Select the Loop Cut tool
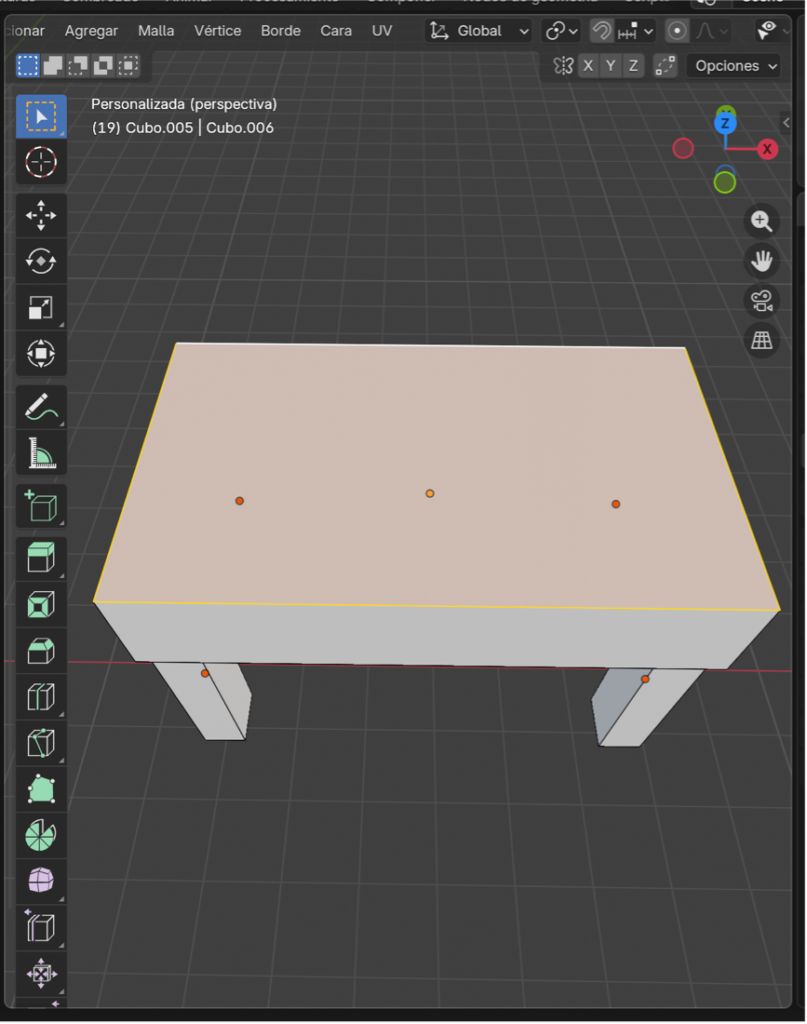The width and height of the screenshot is (807, 1024). [41, 697]
